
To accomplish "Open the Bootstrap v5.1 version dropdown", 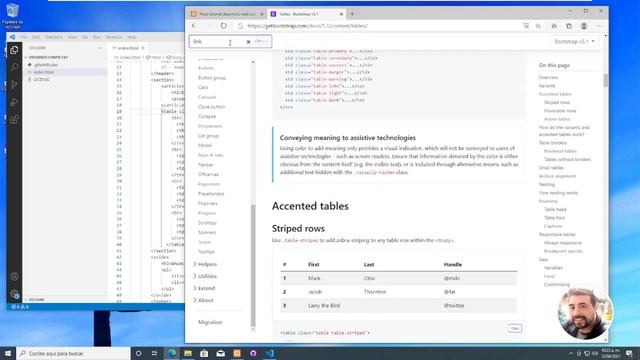I will pos(574,42).
